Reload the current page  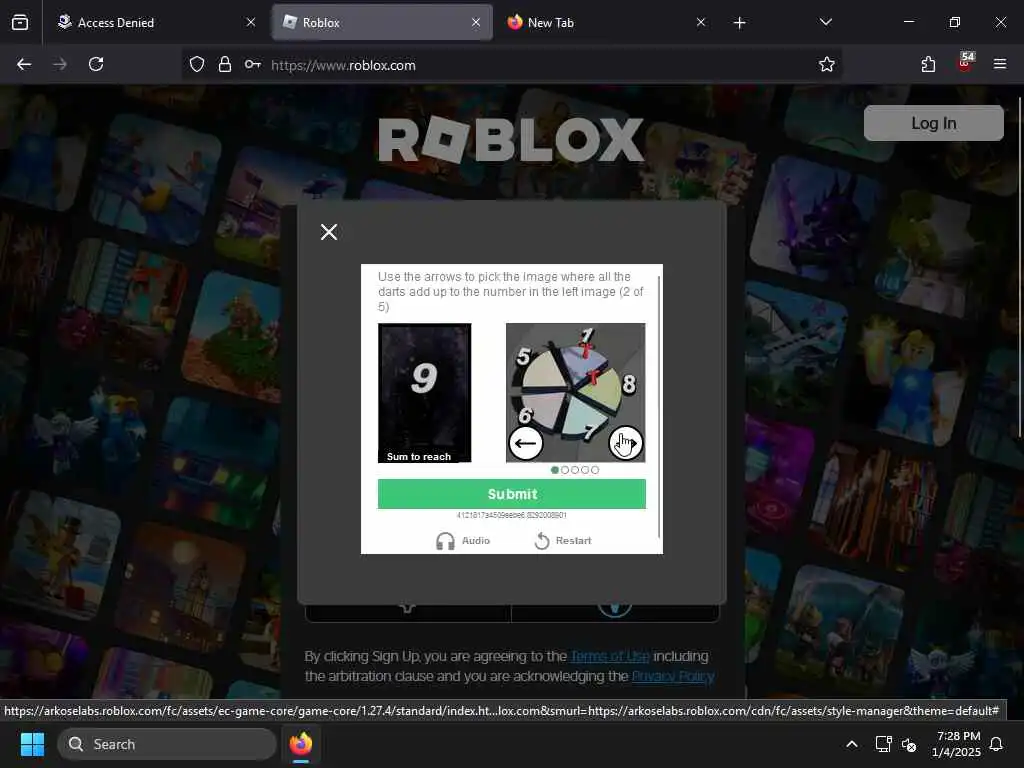pyautogui.click(x=96, y=64)
